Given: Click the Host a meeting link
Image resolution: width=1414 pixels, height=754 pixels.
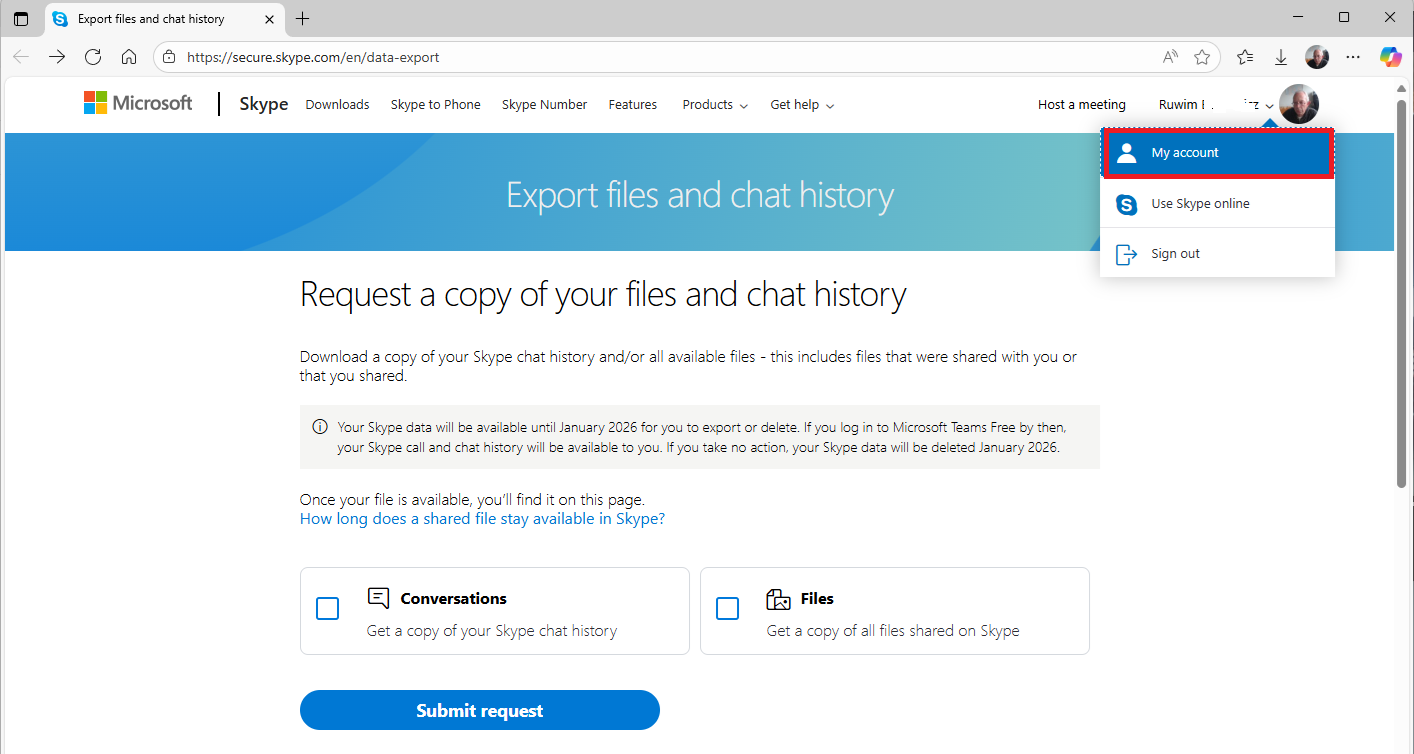Looking at the screenshot, I should click(x=1081, y=104).
